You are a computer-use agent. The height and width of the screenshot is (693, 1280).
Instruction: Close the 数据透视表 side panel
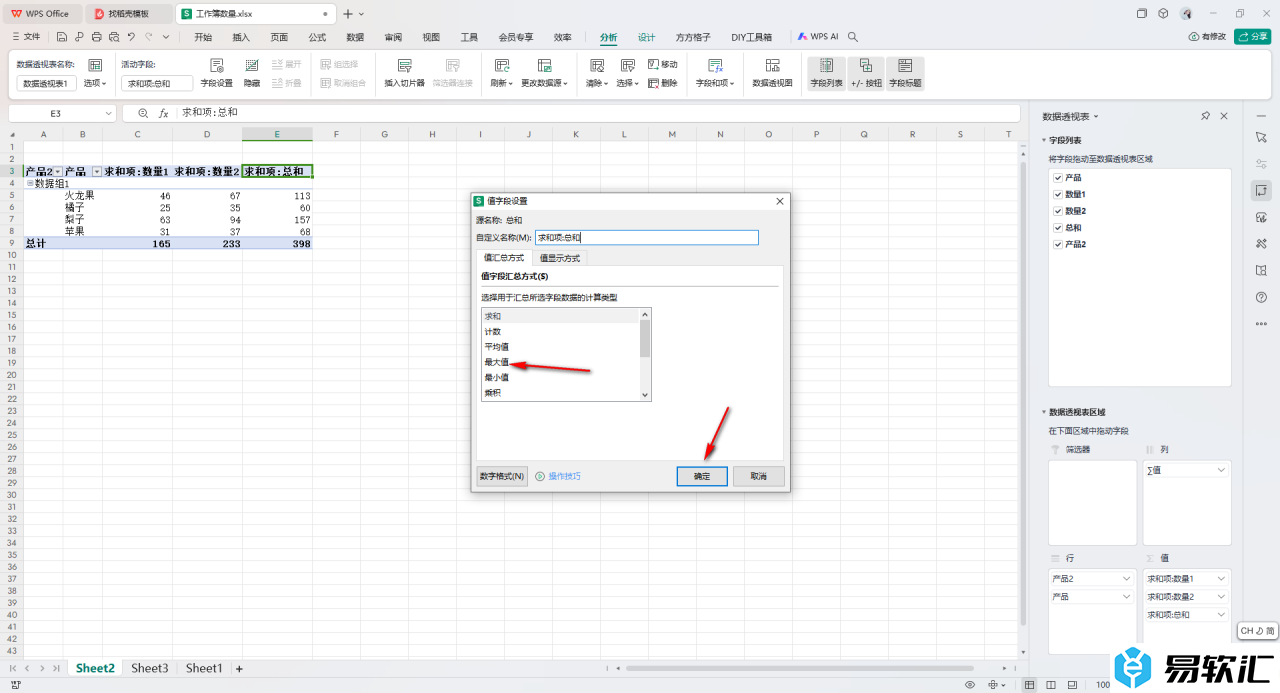coord(1224,116)
